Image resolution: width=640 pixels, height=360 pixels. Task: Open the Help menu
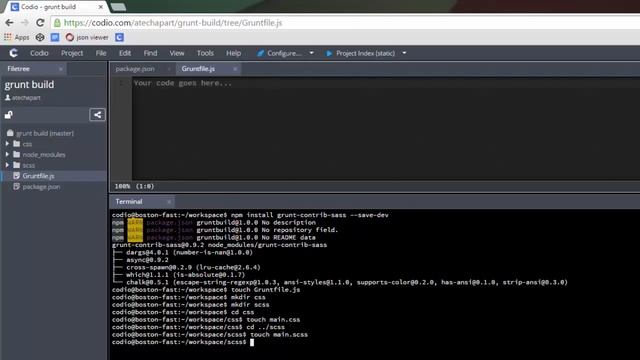tap(233, 53)
